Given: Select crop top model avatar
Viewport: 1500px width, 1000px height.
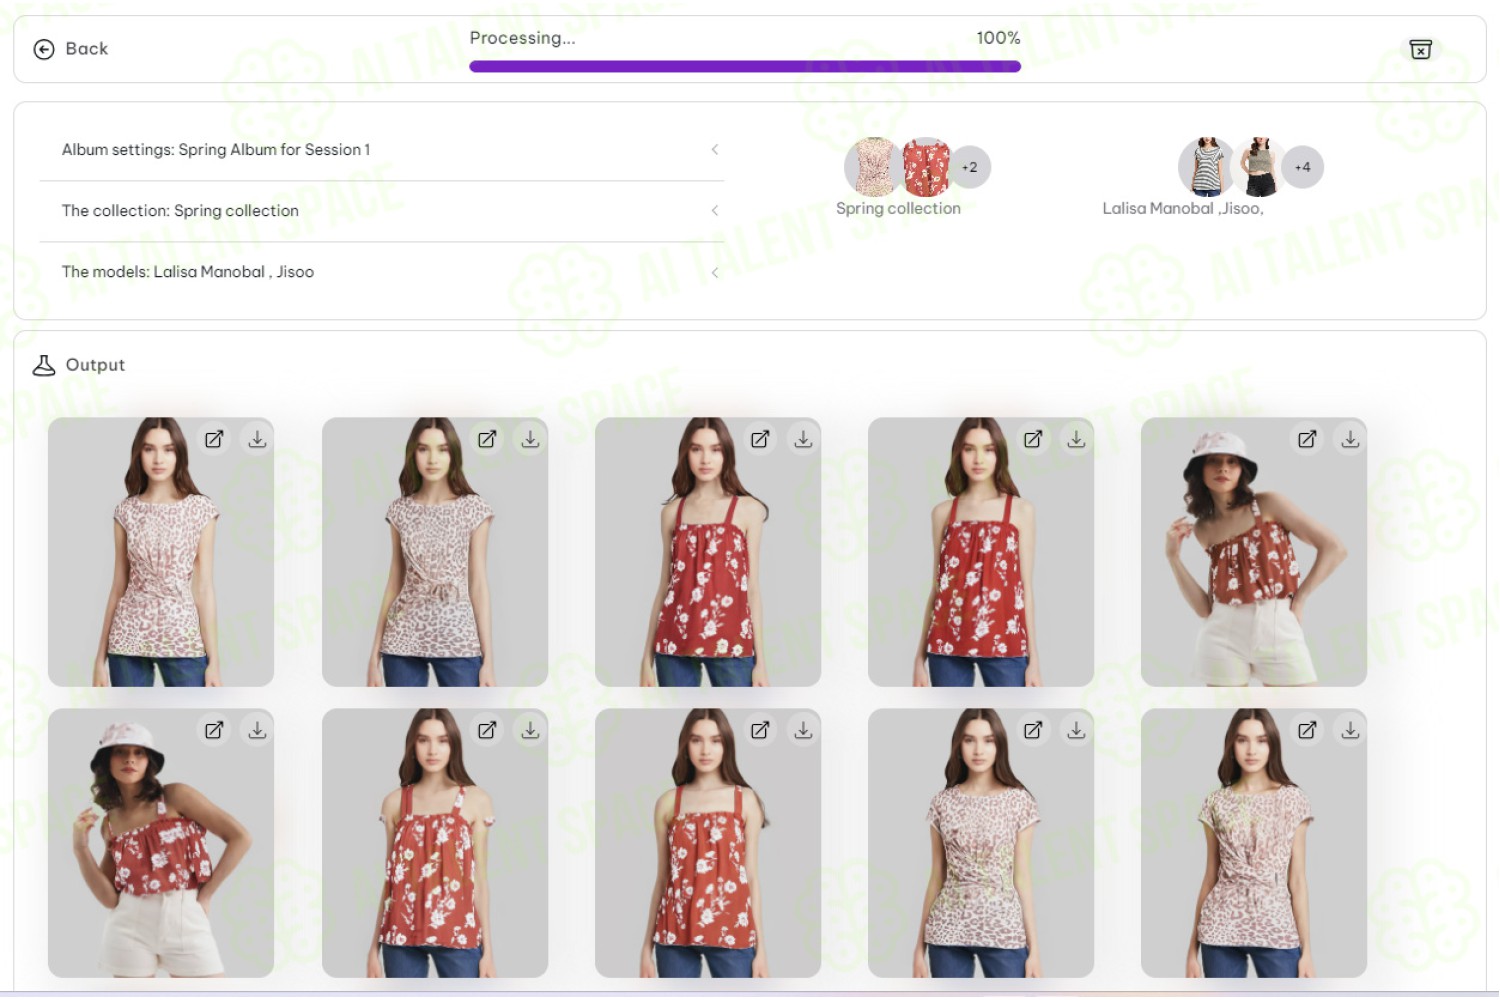Looking at the screenshot, I should (1258, 167).
